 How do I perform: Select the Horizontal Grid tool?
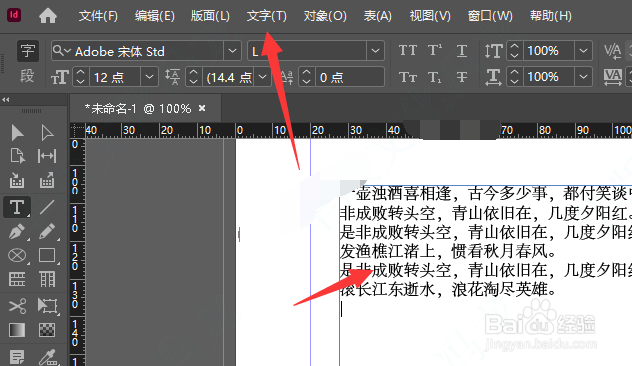pos(17,279)
